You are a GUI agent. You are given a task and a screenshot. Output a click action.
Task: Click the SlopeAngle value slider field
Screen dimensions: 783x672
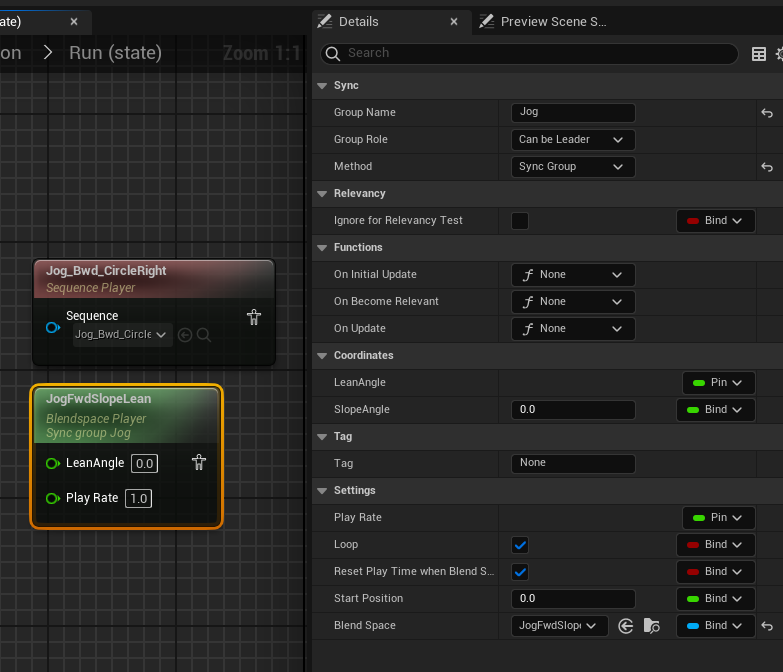tap(572, 410)
